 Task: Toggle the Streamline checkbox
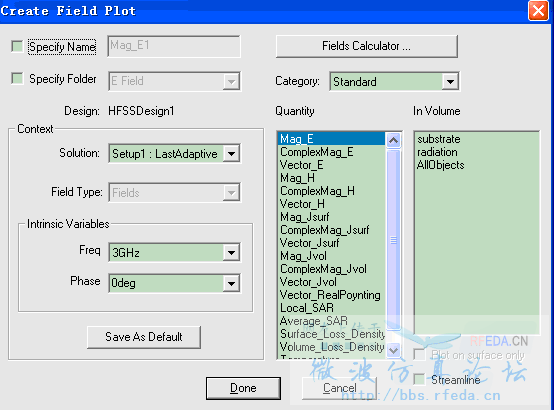click(419, 379)
